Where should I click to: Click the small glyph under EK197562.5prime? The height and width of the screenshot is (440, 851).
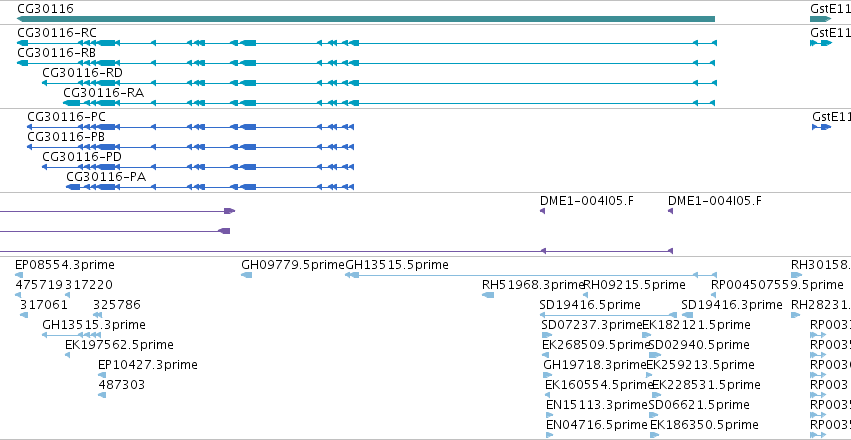coord(67,355)
